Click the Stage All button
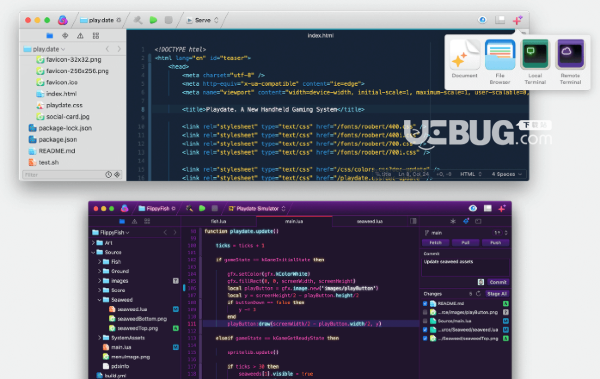Image resolution: width=600 pixels, height=379 pixels. [x=497, y=294]
